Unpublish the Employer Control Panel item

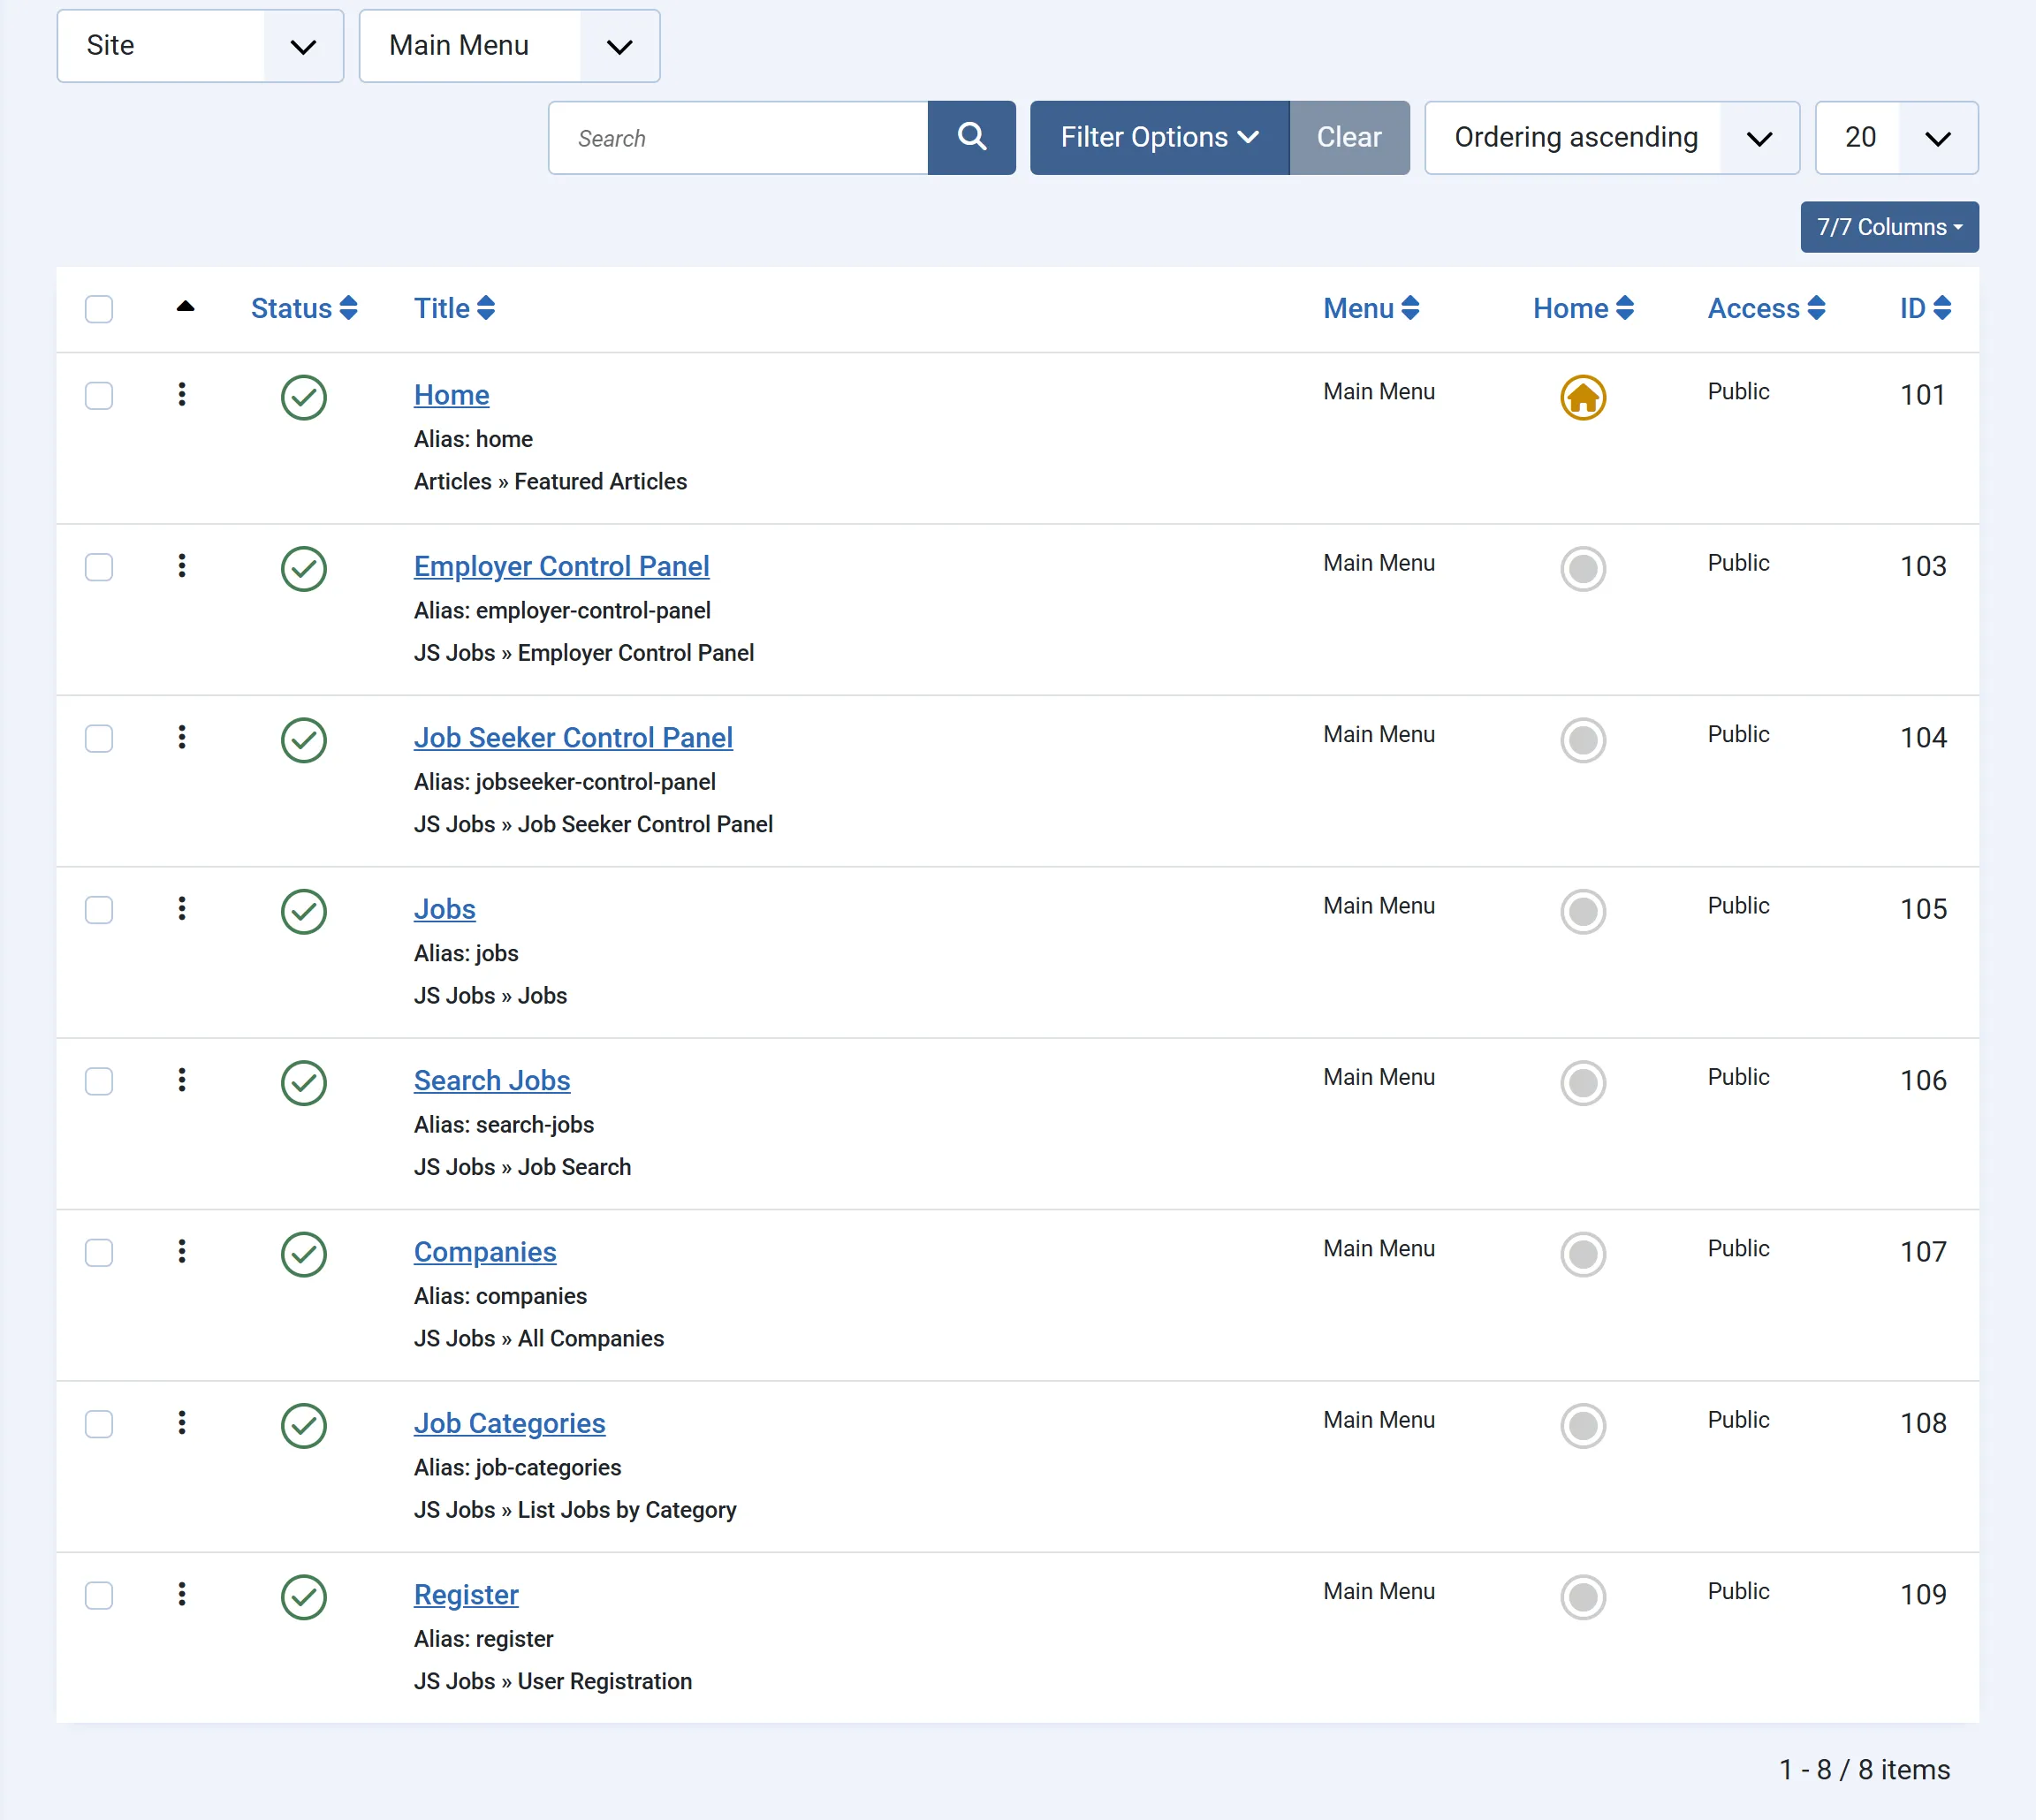coord(304,568)
